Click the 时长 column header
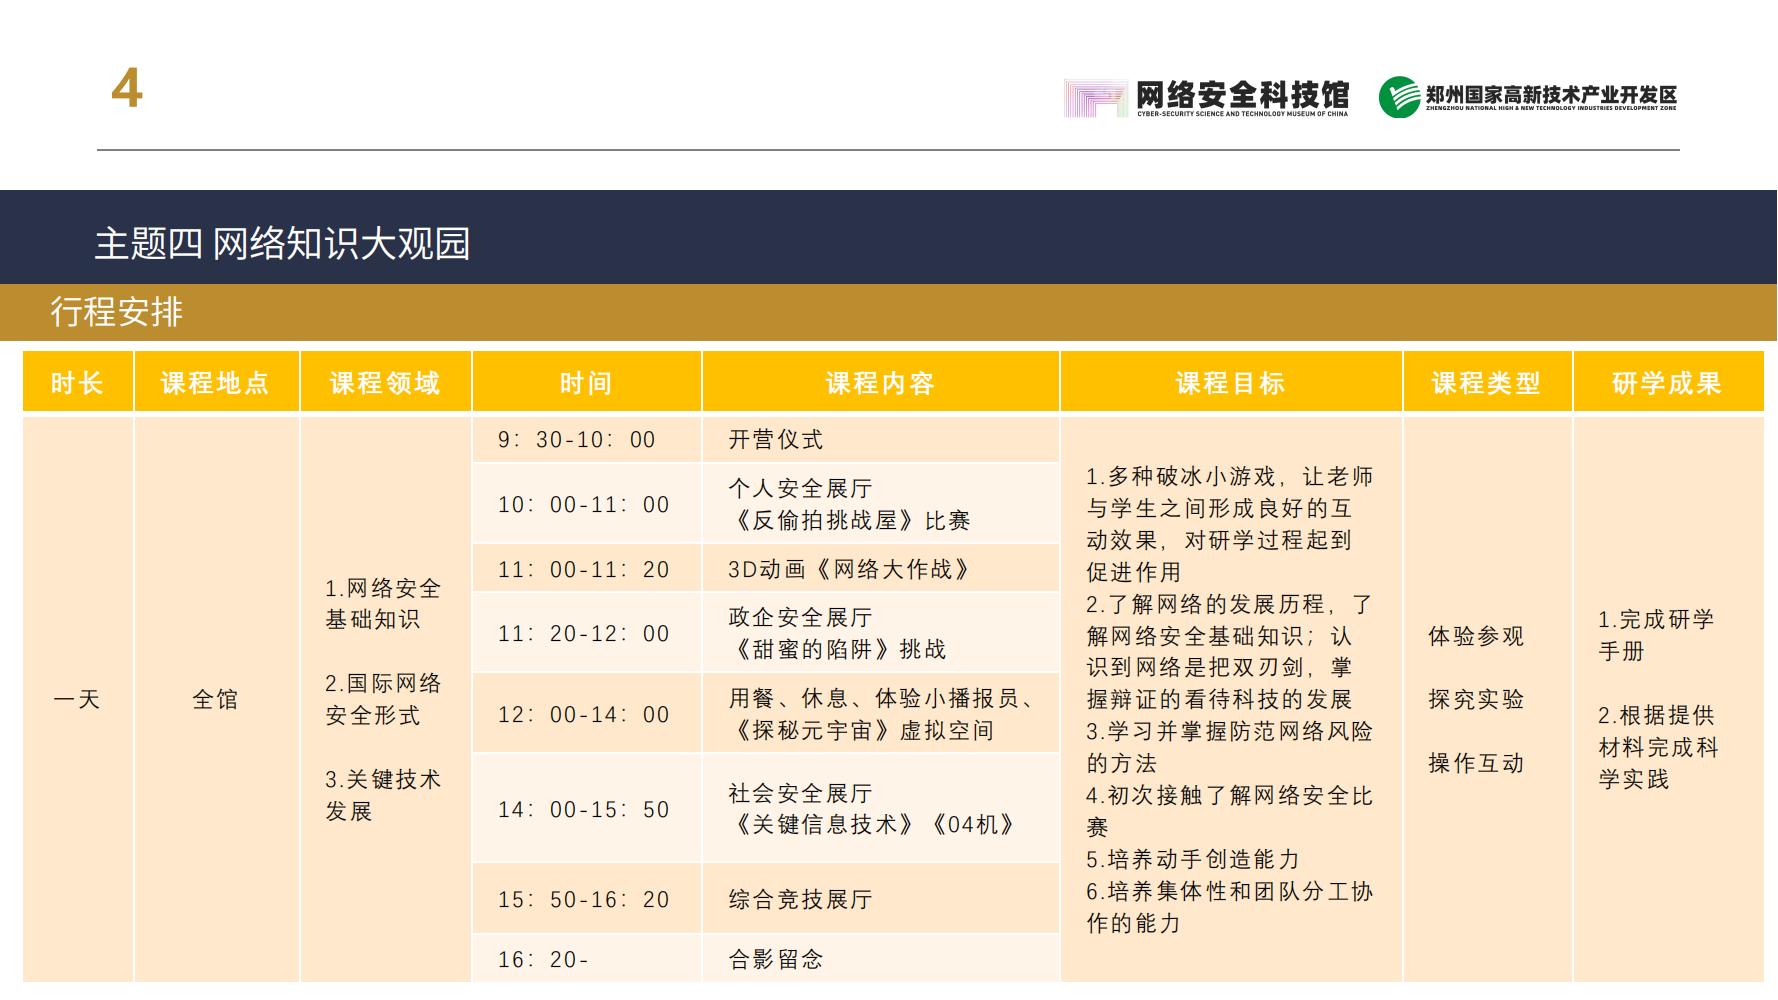The height and width of the screenshot is (1000, 1778). (x=78, y=382)
